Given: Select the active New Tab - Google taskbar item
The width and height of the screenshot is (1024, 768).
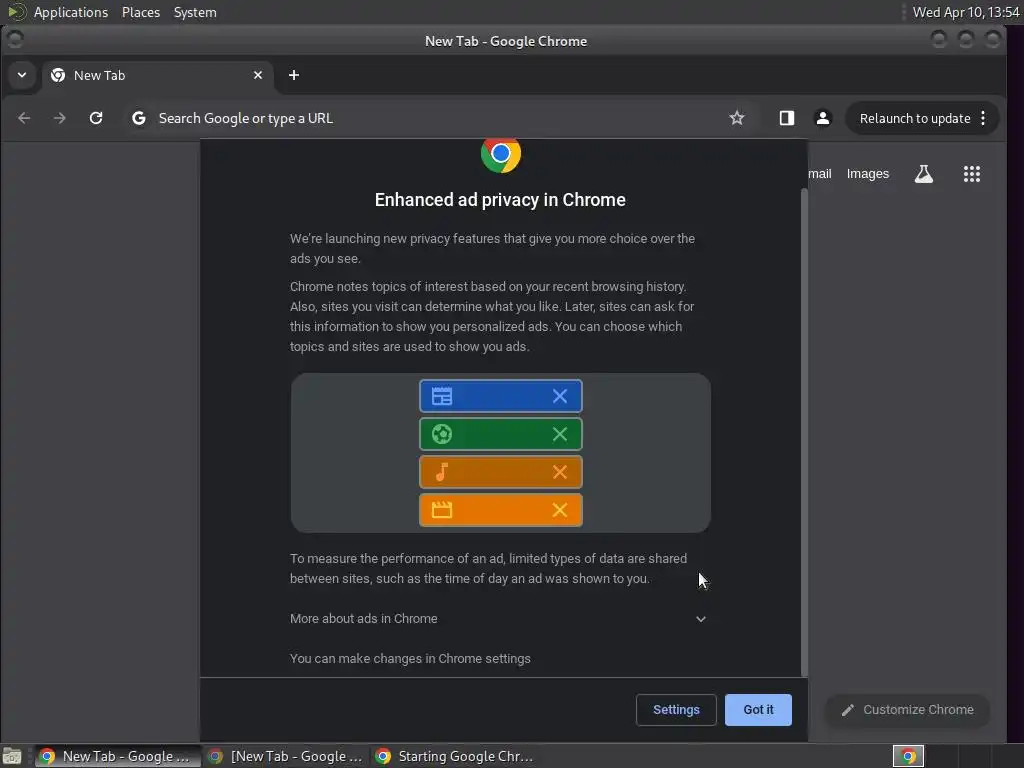Looking at the screenshot, I should click(116, 756).
